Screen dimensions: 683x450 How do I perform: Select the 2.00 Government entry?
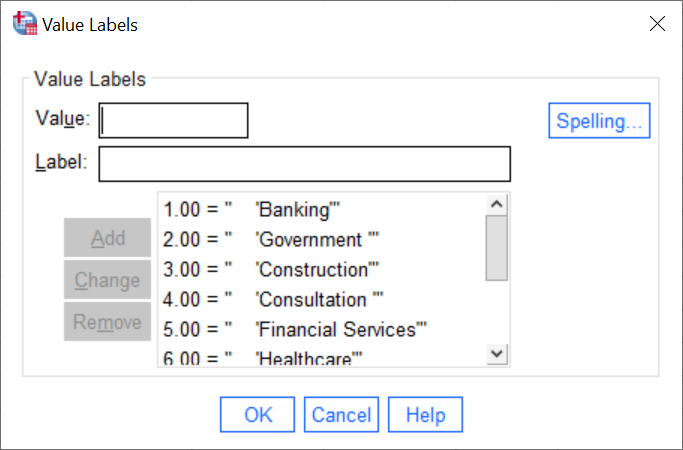point(321,240)
